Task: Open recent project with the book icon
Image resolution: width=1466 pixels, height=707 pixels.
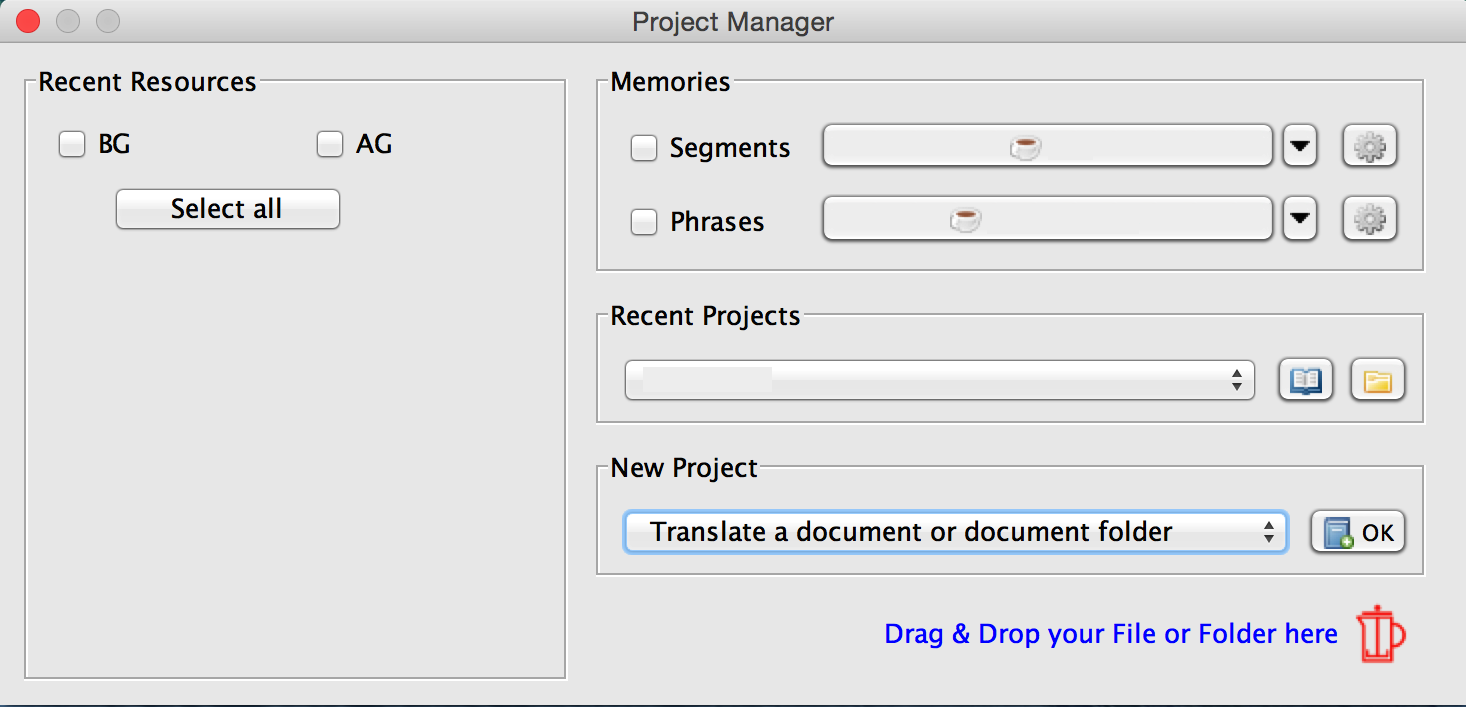Action: (x=1306, y=381)
